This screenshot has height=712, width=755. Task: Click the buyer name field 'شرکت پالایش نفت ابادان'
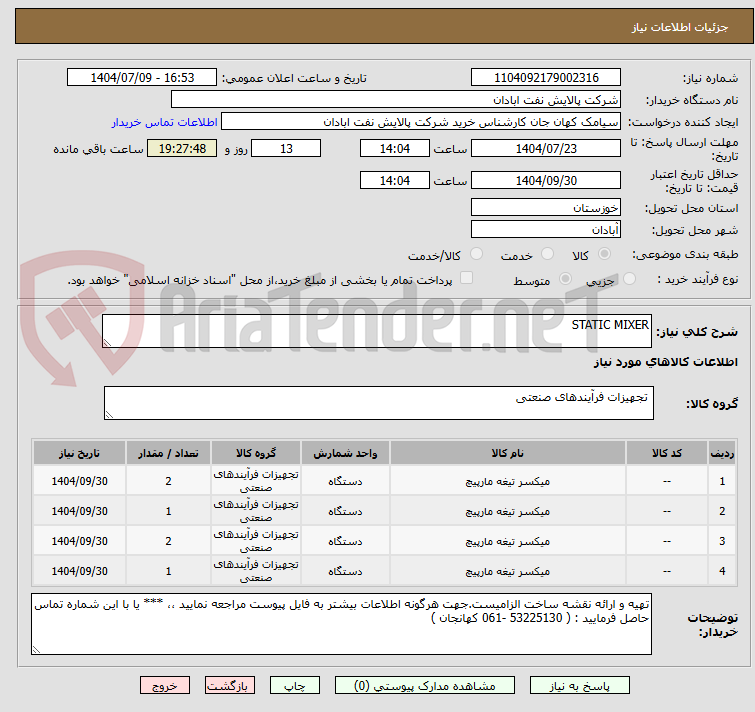[396, 100]
